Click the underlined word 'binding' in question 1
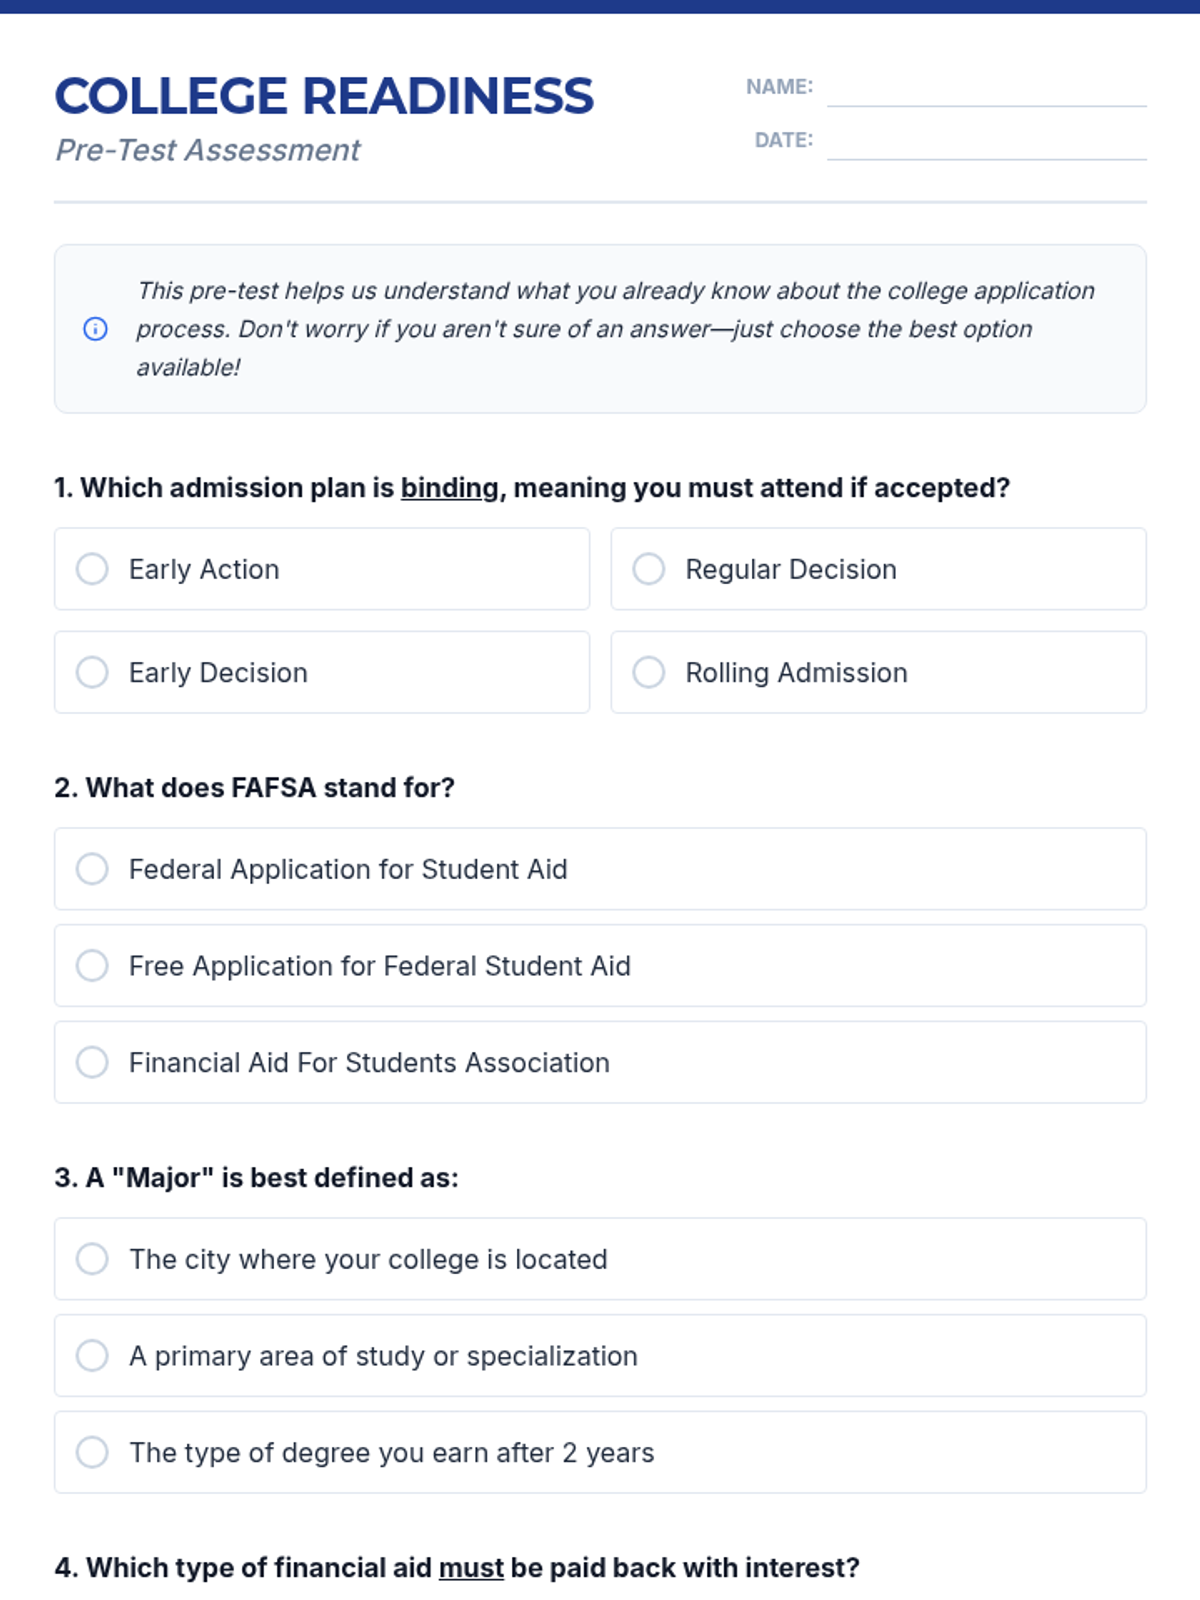 449,488
